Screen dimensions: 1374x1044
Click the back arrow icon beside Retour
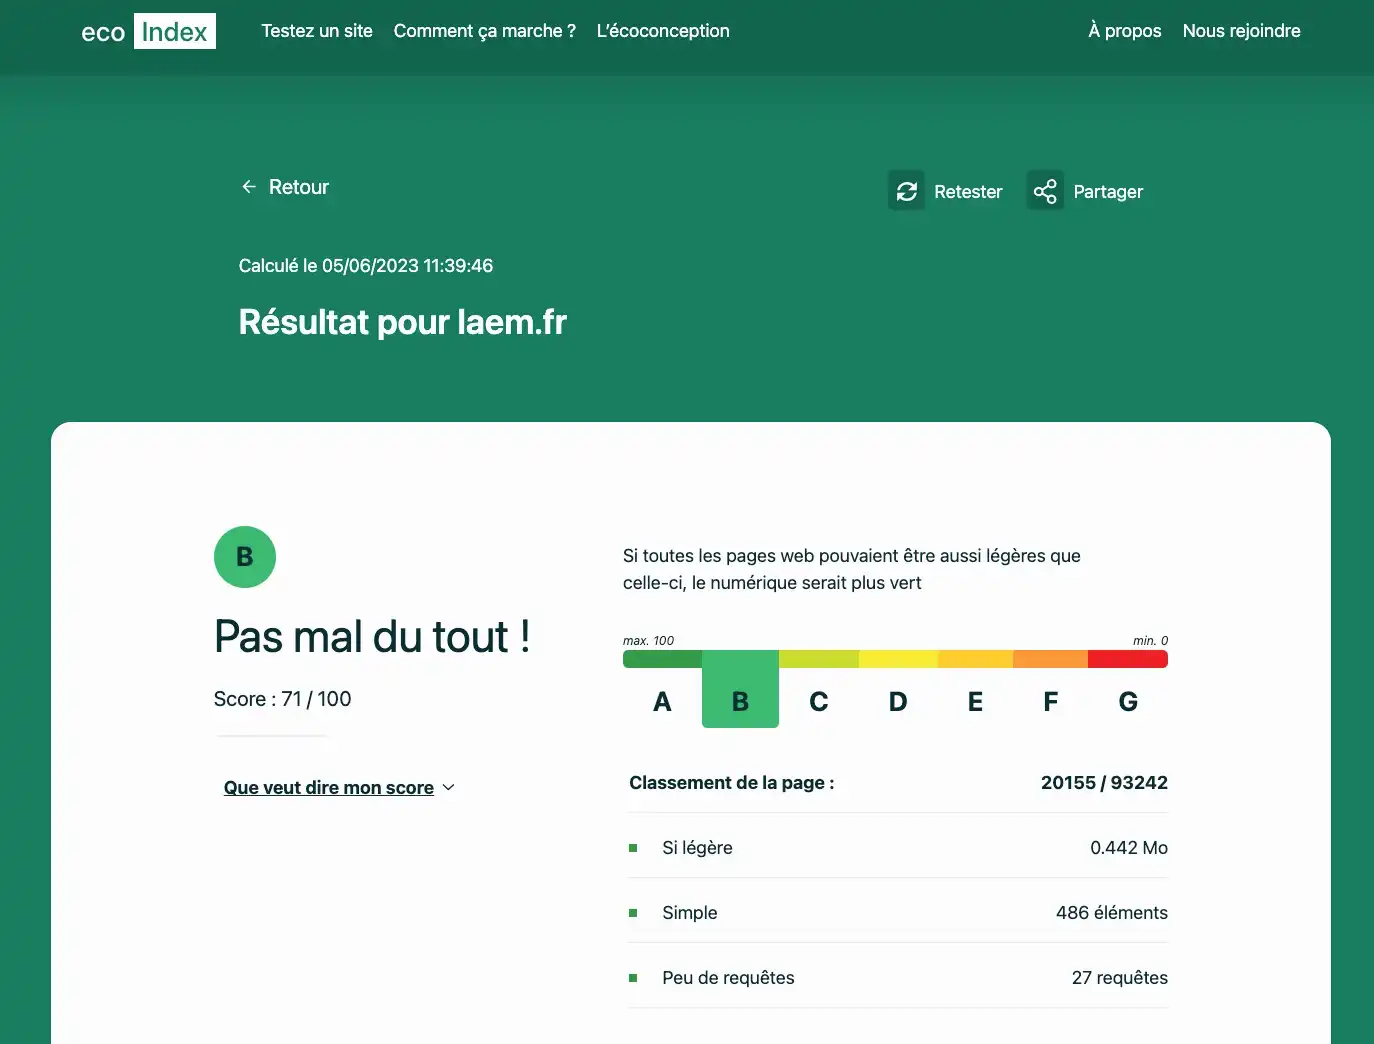[x=249, y=187]
